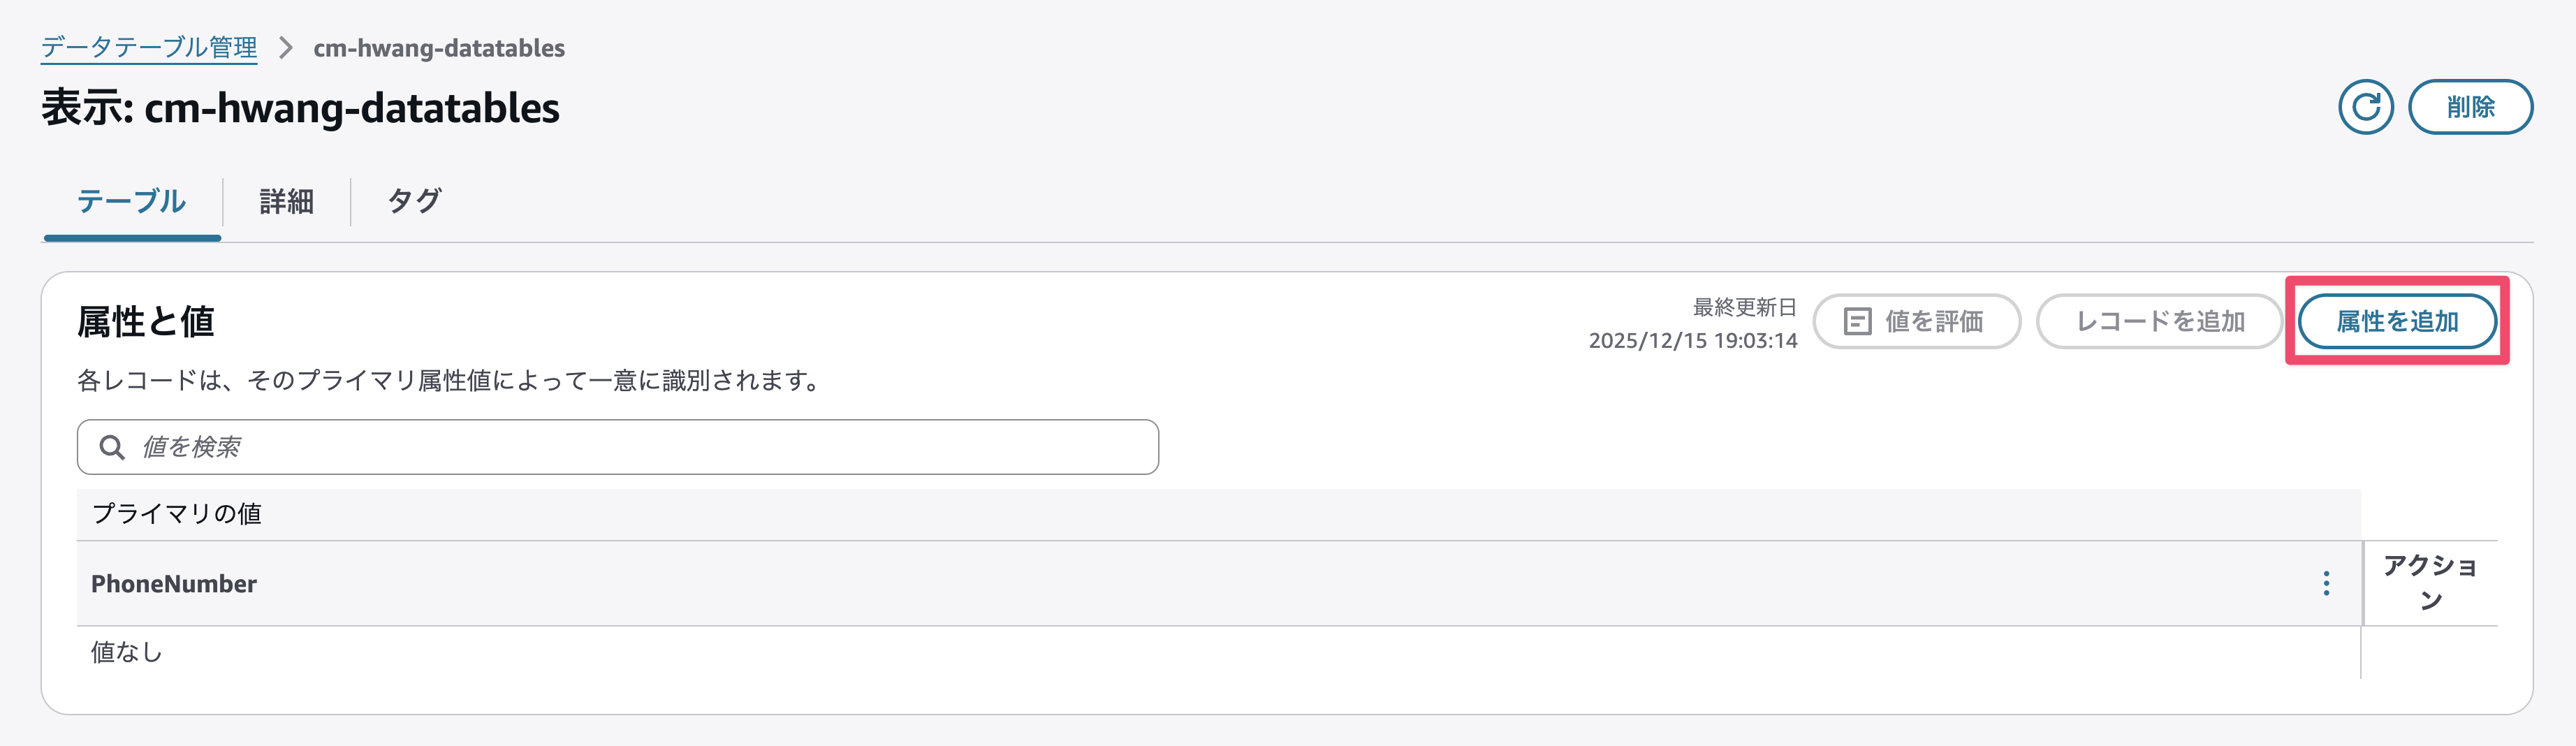The image size is (2576, 746).
Task: Focus the 値を検索 search field
Action: (640, 447)
